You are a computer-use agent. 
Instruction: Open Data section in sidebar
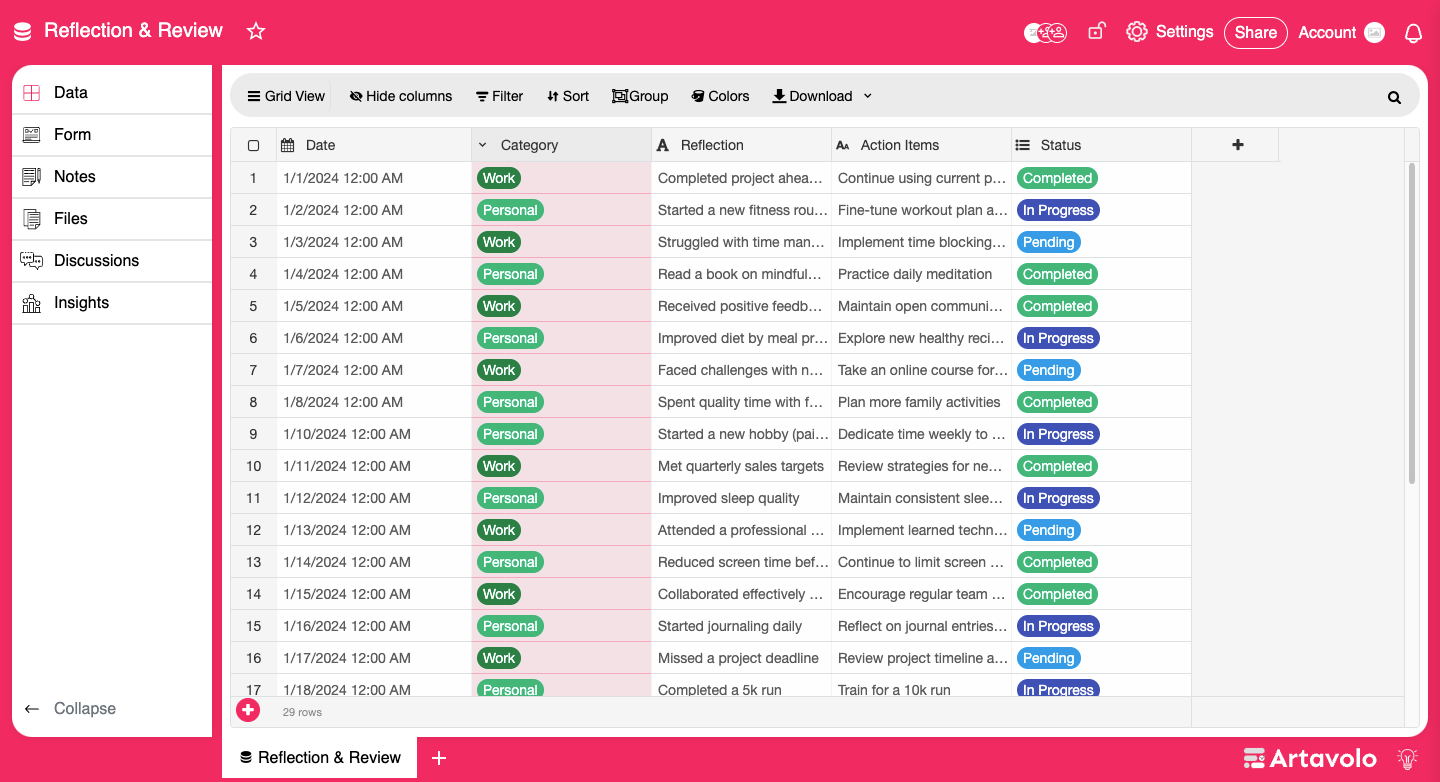(112, 92)
